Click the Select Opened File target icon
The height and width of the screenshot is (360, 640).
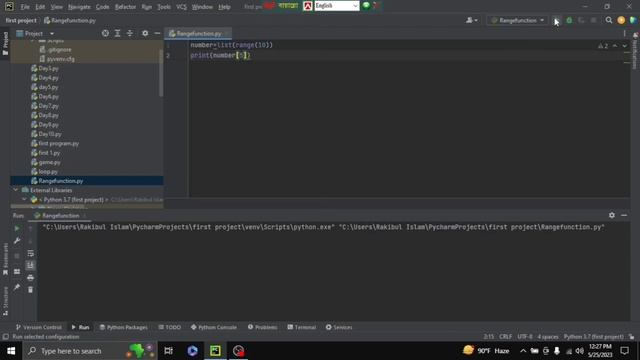105,33
